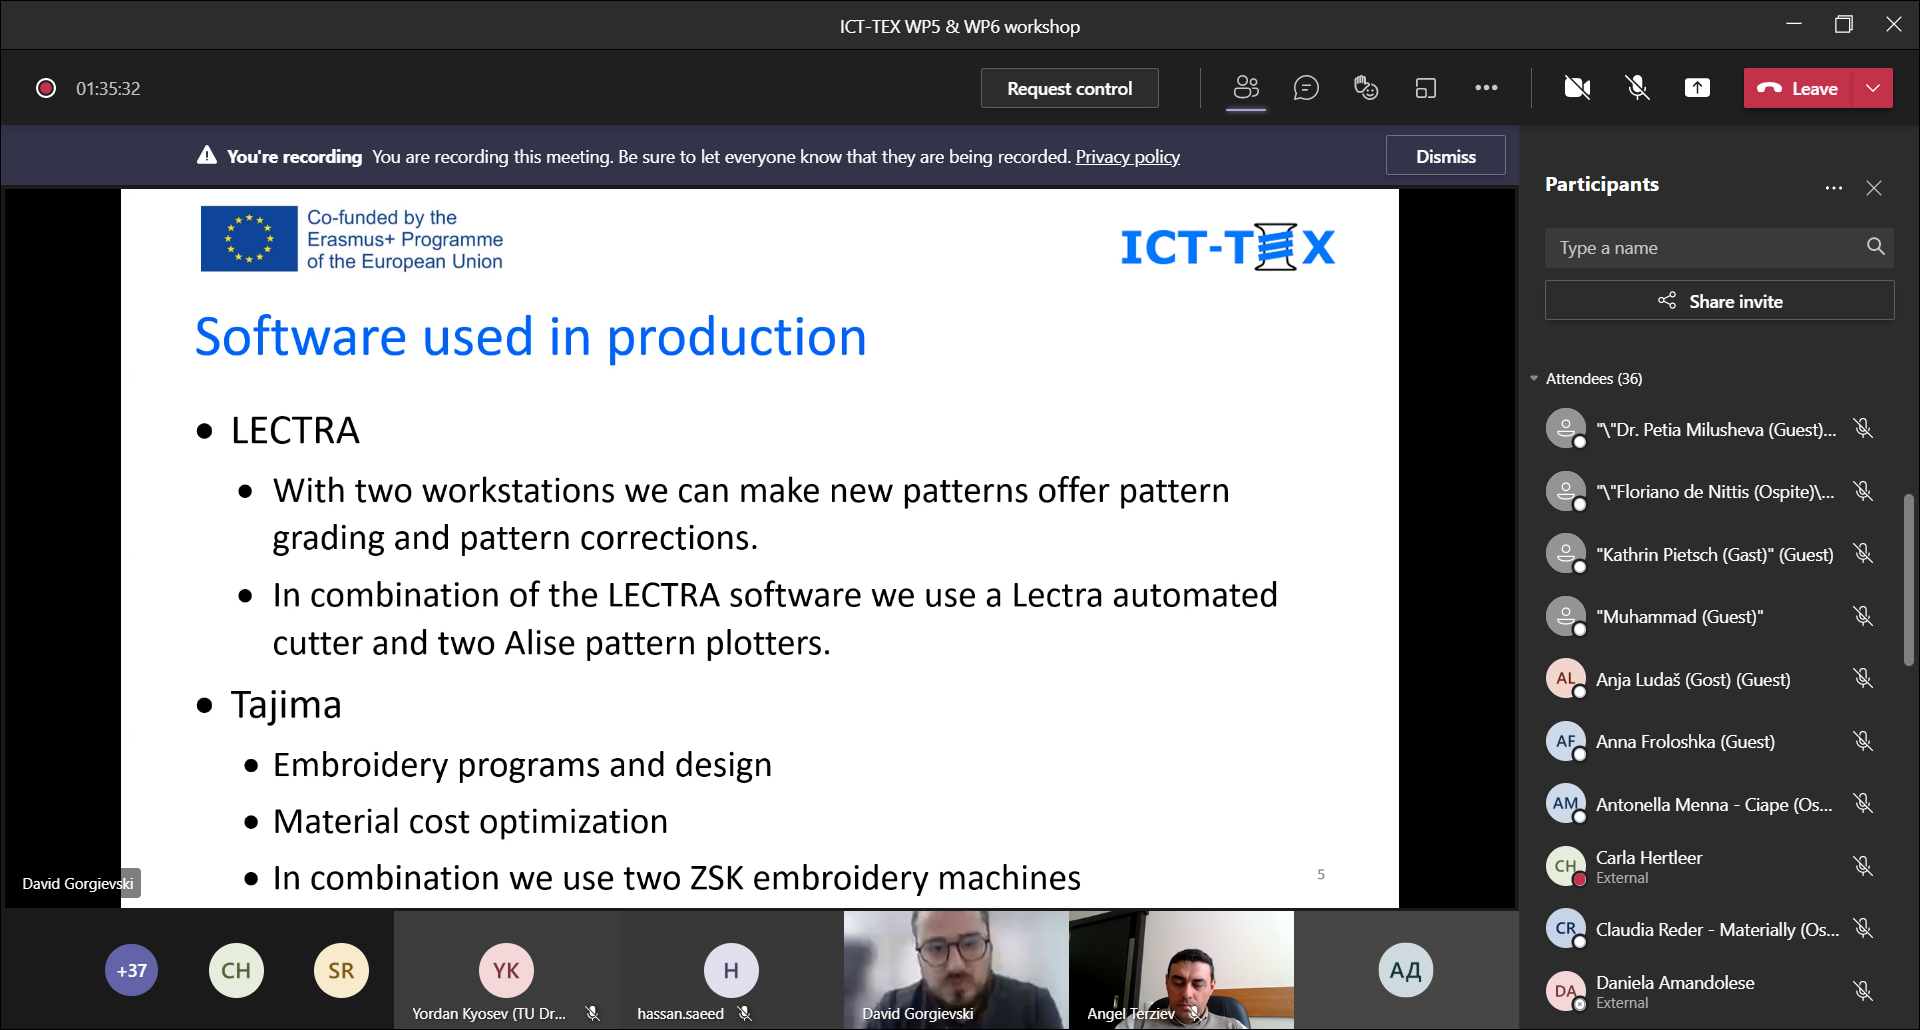Unmute your microphone

[x=1637, y=88]
